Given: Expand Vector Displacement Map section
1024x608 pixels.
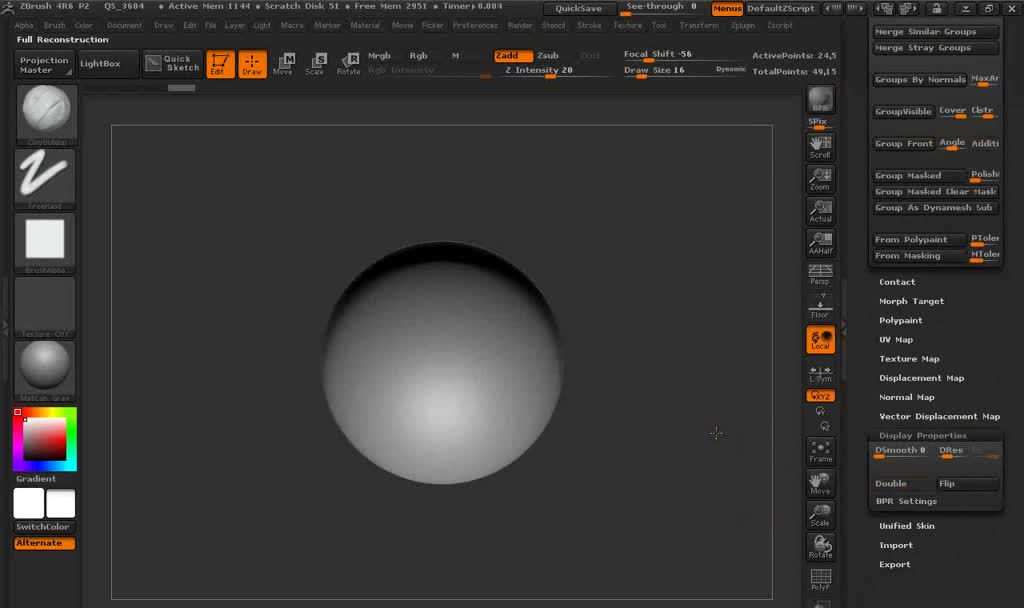Looking at the screenshot, I should click(939, 417).
